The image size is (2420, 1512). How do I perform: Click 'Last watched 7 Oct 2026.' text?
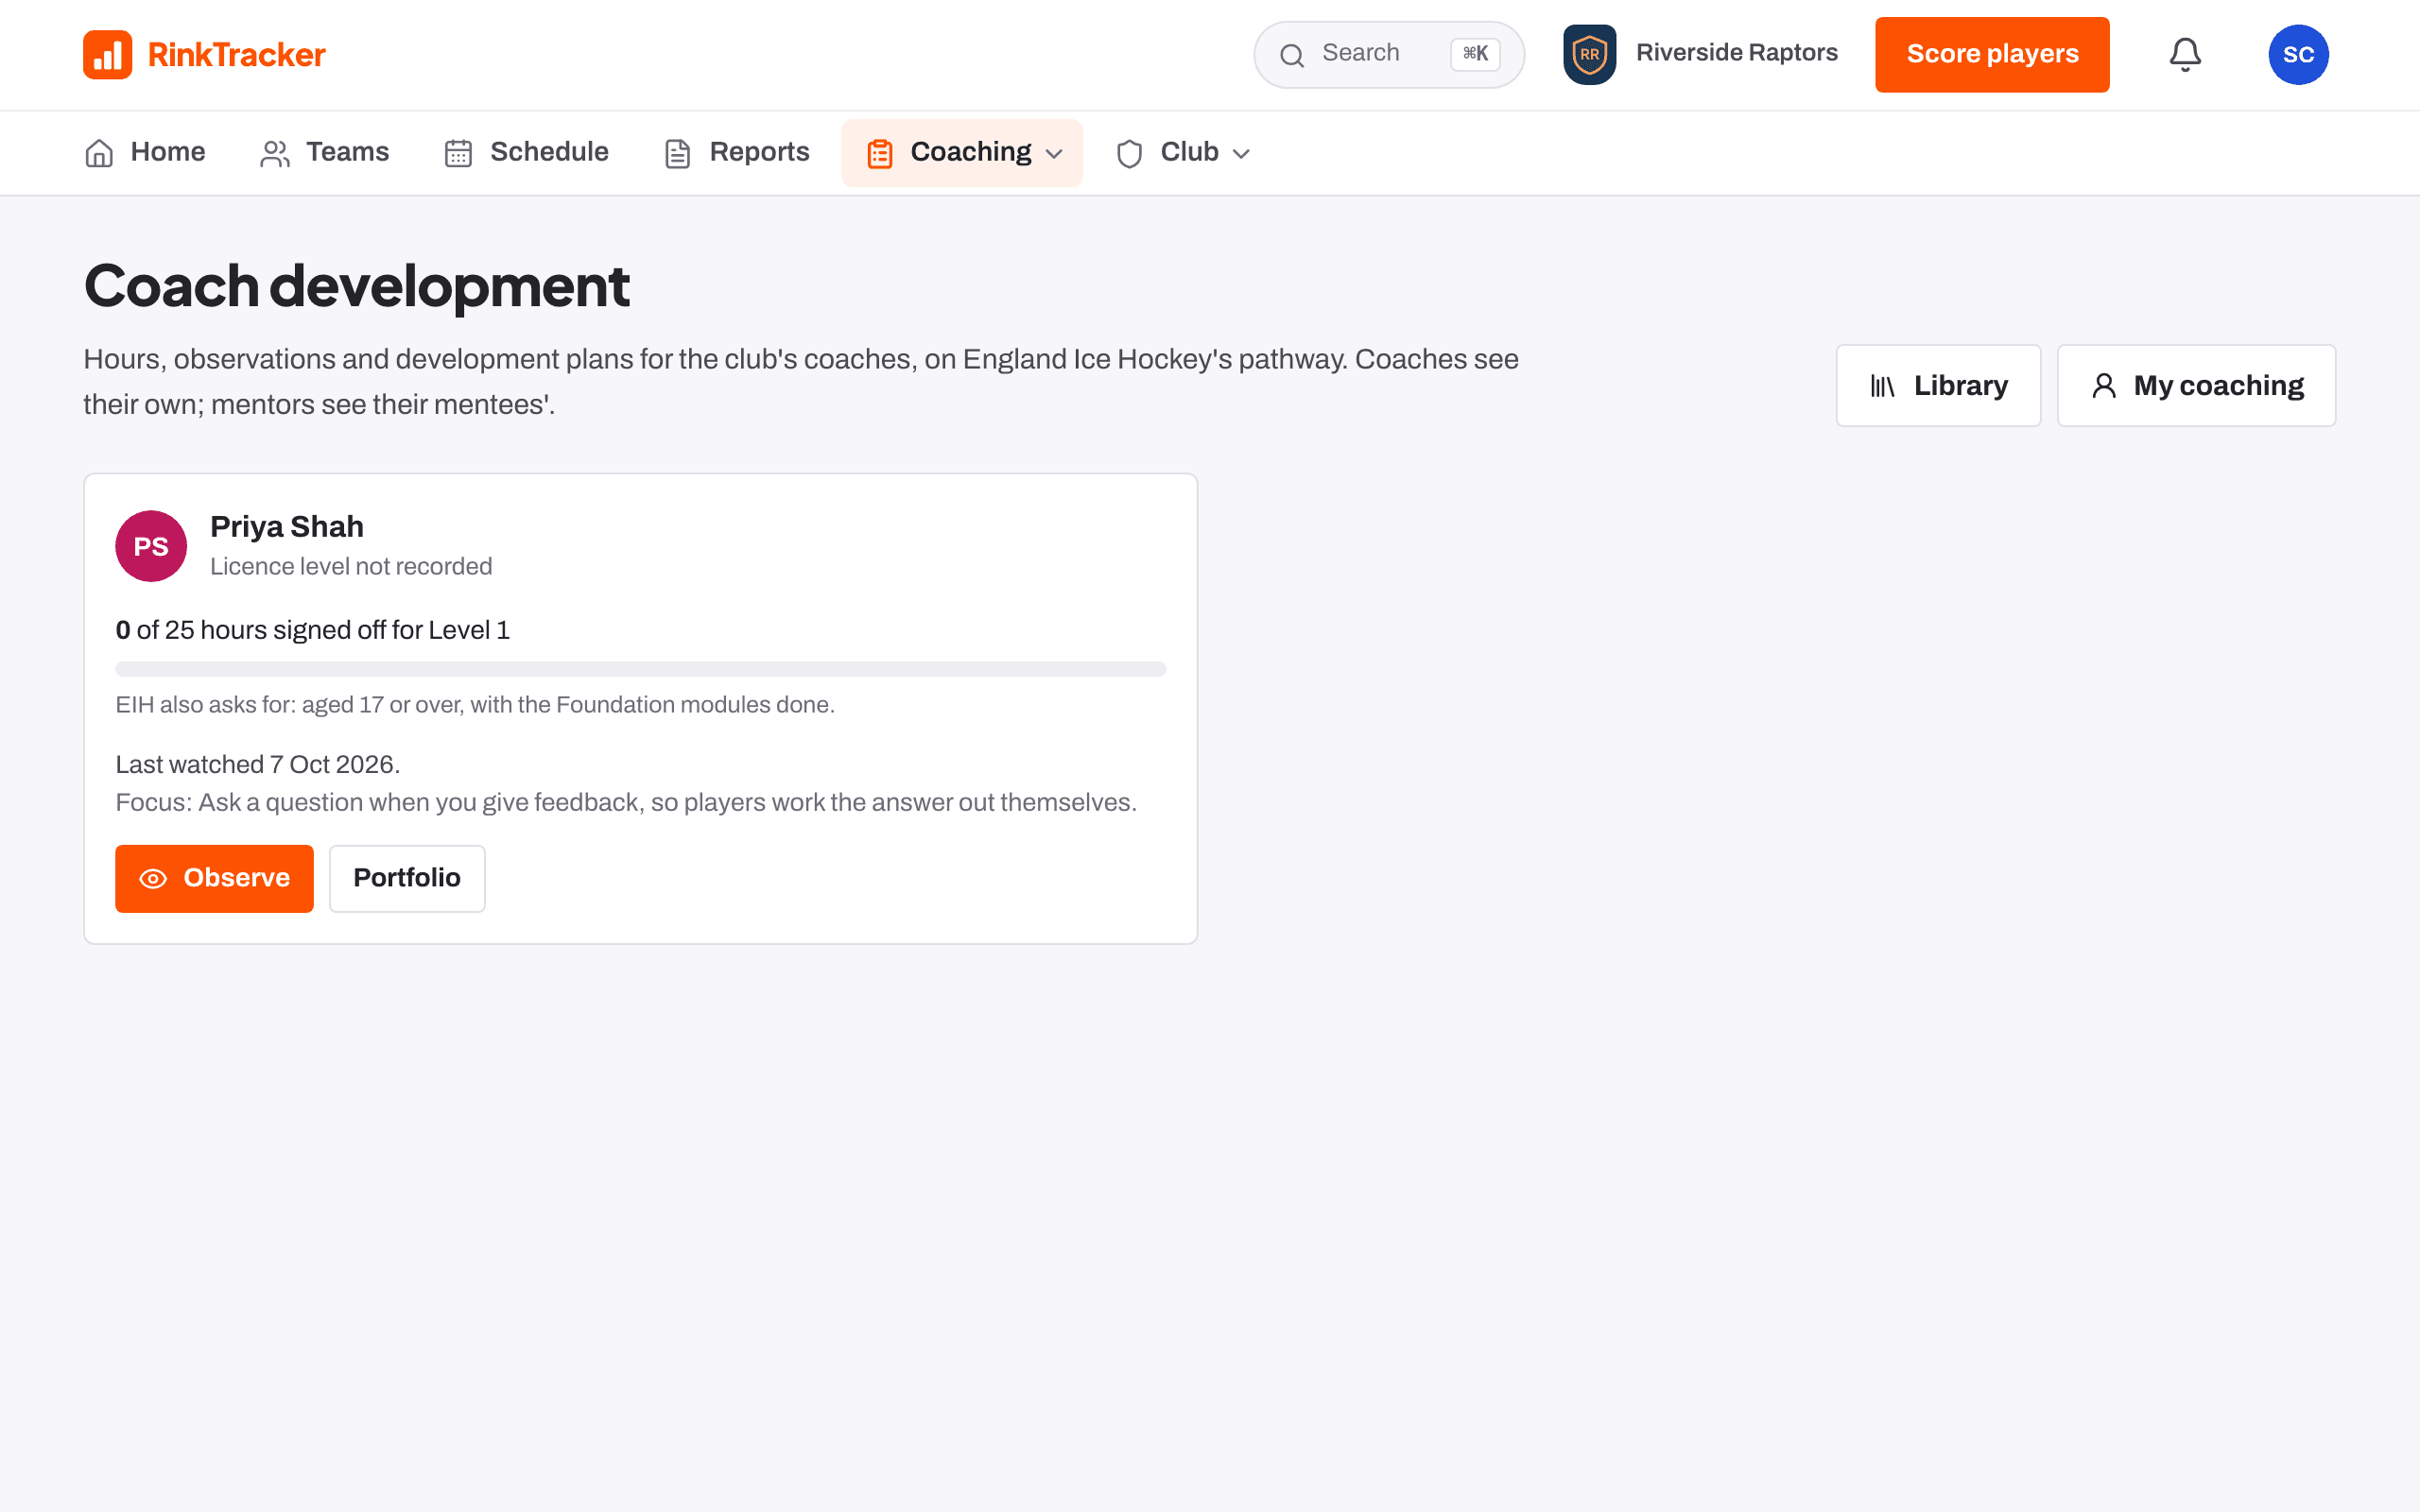pyautogui.click(x=257, y=765)
